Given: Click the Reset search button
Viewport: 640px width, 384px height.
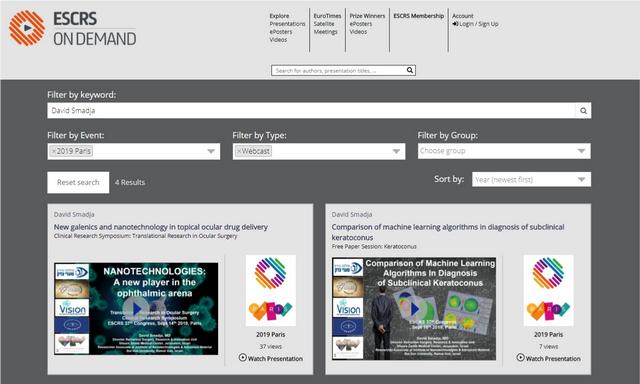Looking at the screenshot, I should click(x=78, y=182).
